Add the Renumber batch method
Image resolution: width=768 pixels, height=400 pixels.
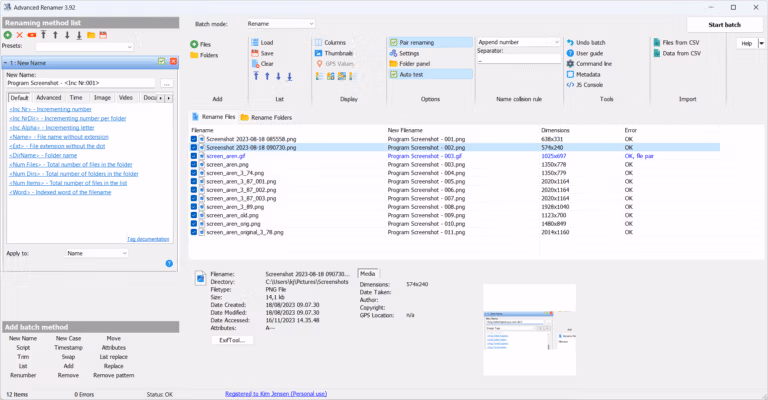coord(23,376)
